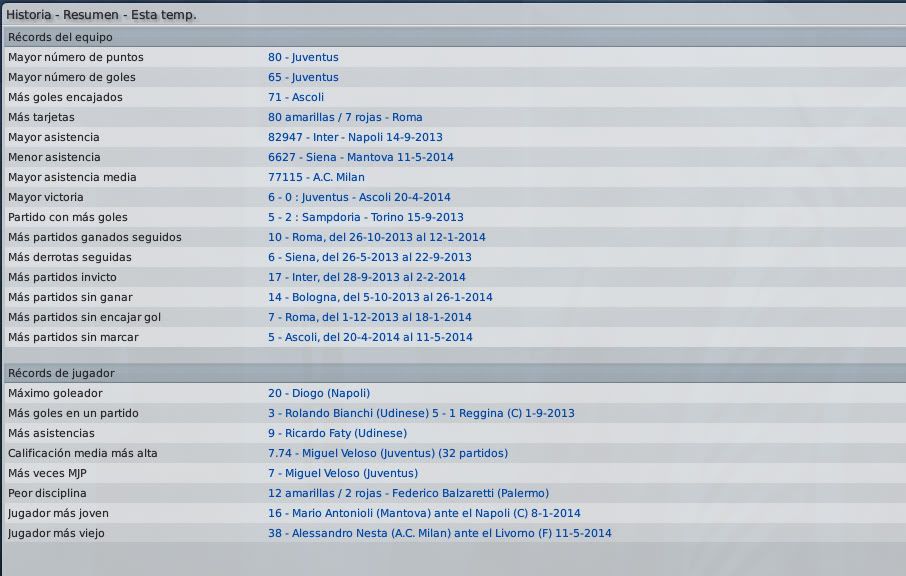Click the 'Más goles encajados' label
Viewport: 906px width, 576px height.
pos(65,97)
